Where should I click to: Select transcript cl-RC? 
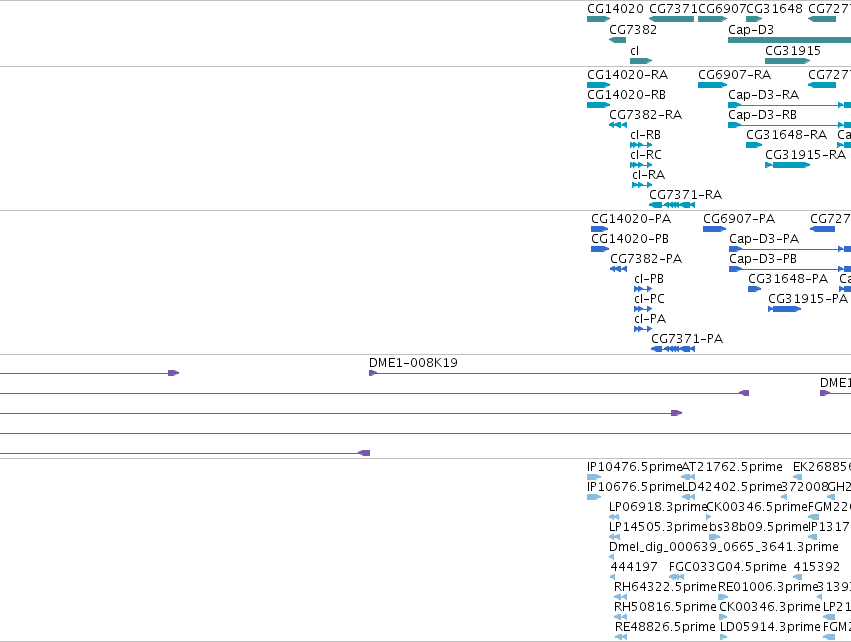641,165
